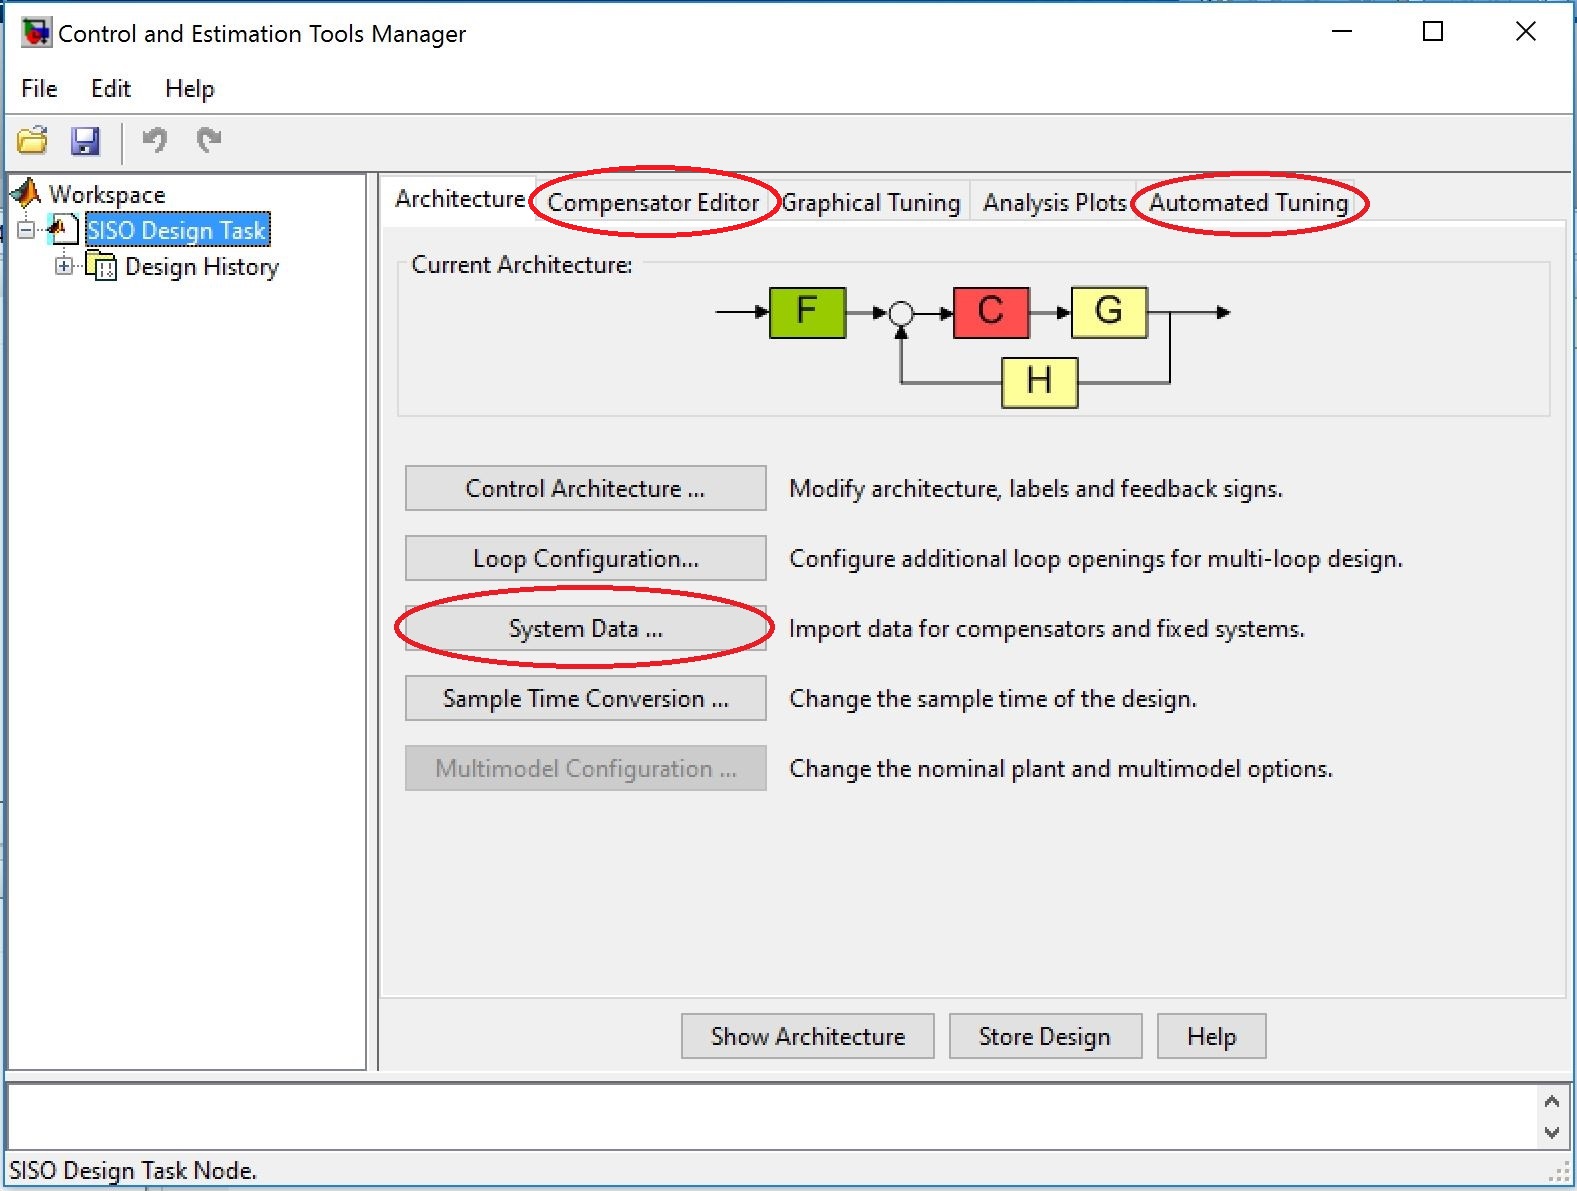Minimize the Control and Estimation Tools Manager window
The width and height of the screenshot is (1577, 1191).
point(1342,32)
